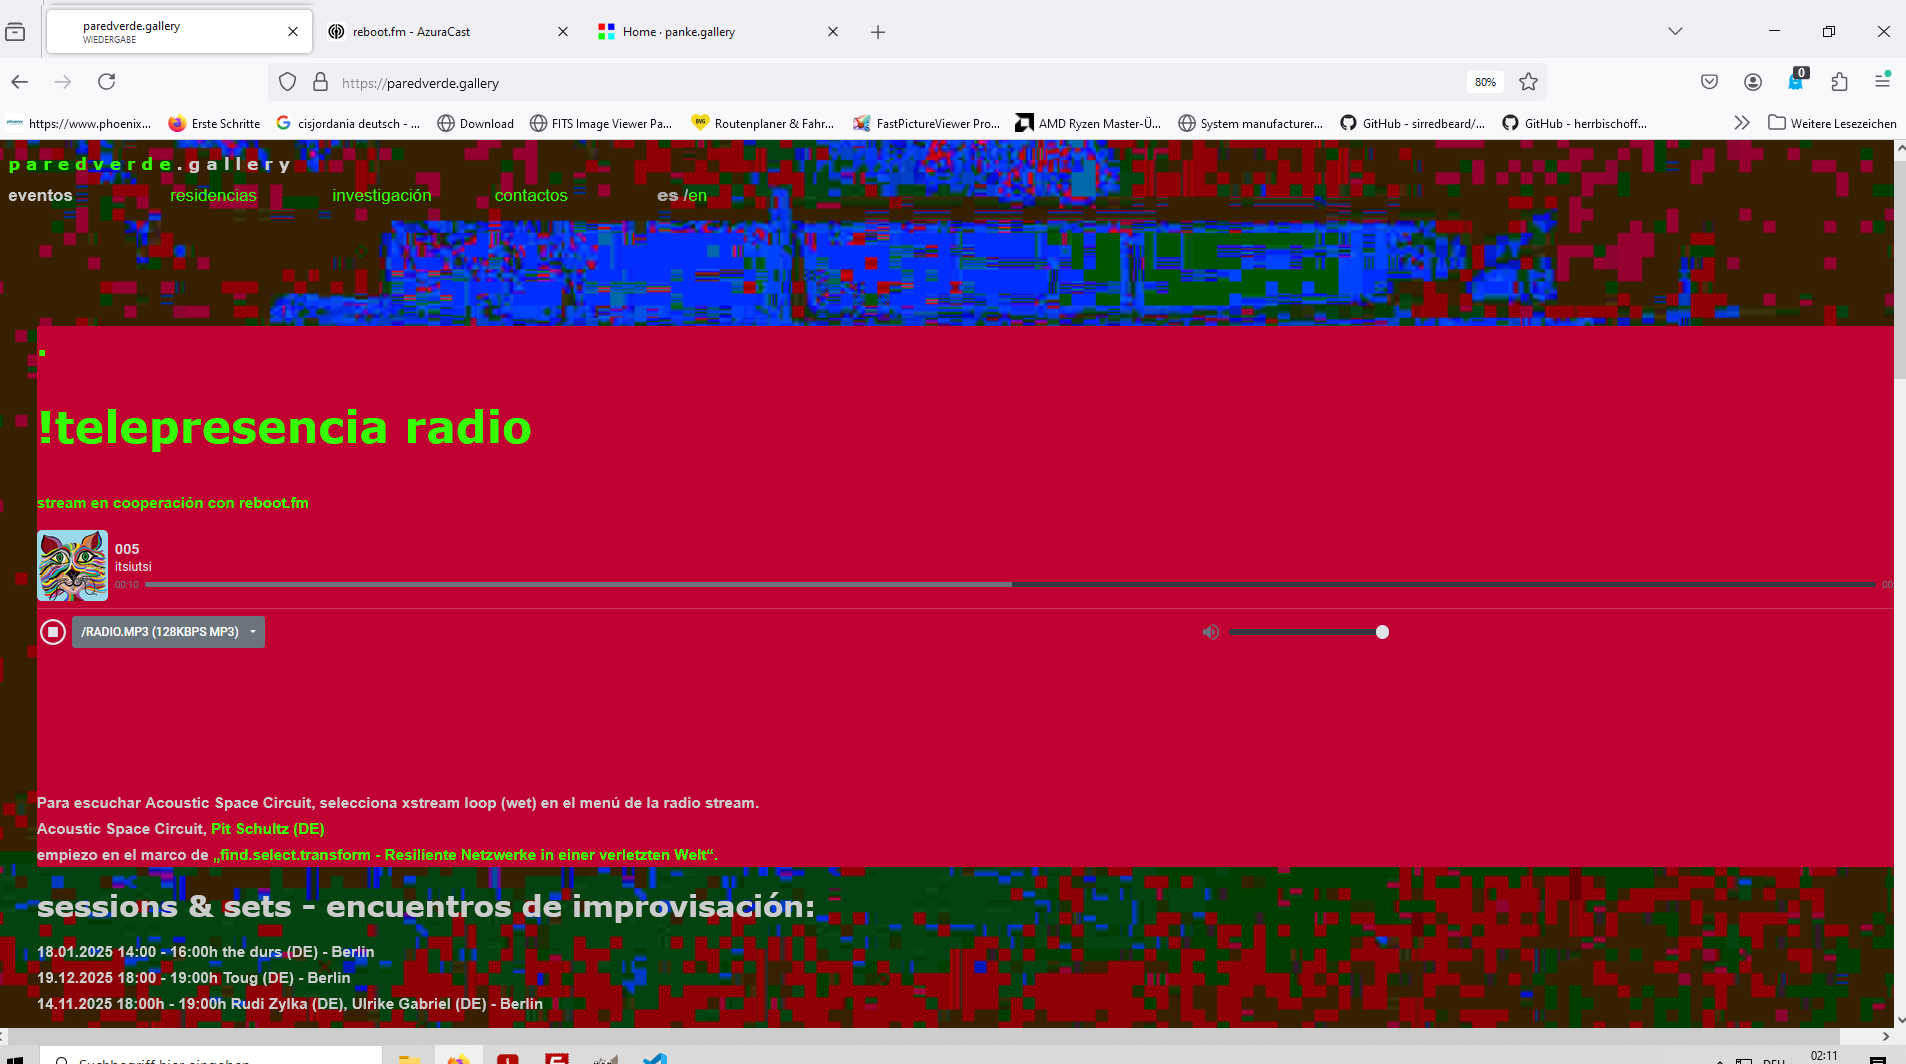Open a new browser tab
The image size is (1906, 1064).
[x=878, y=32]
